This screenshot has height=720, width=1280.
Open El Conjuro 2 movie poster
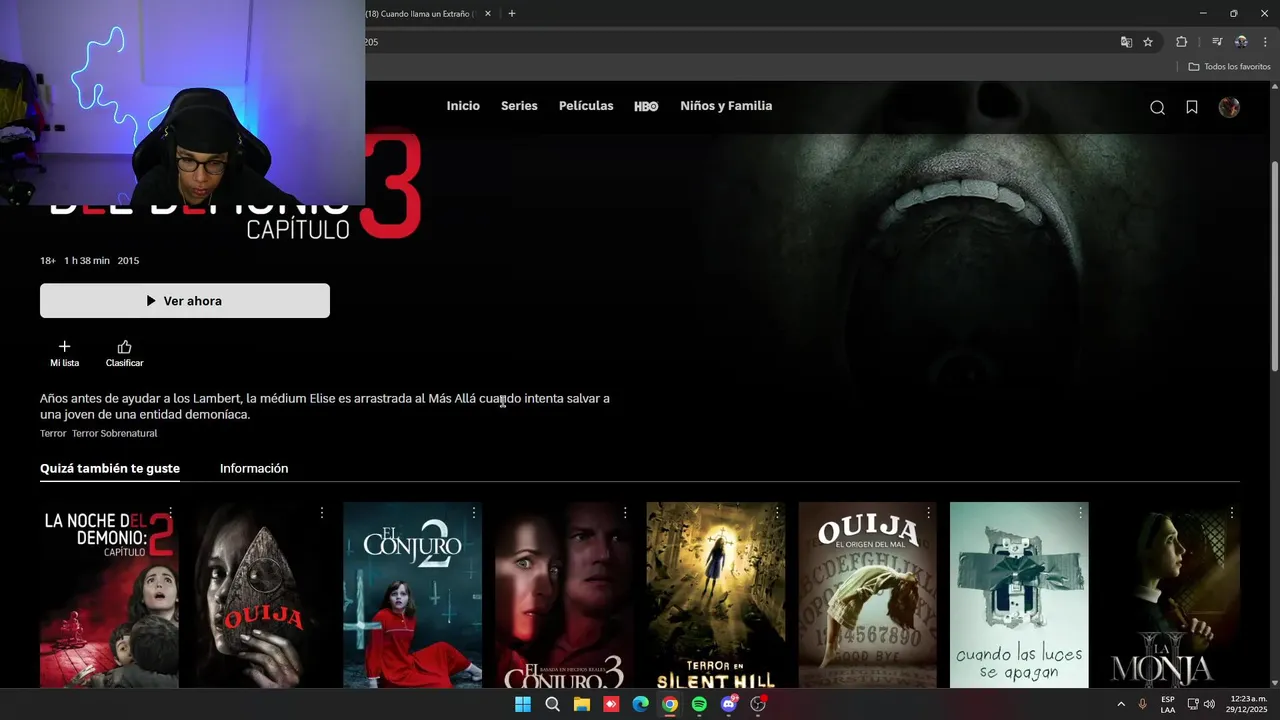(412, 595)
